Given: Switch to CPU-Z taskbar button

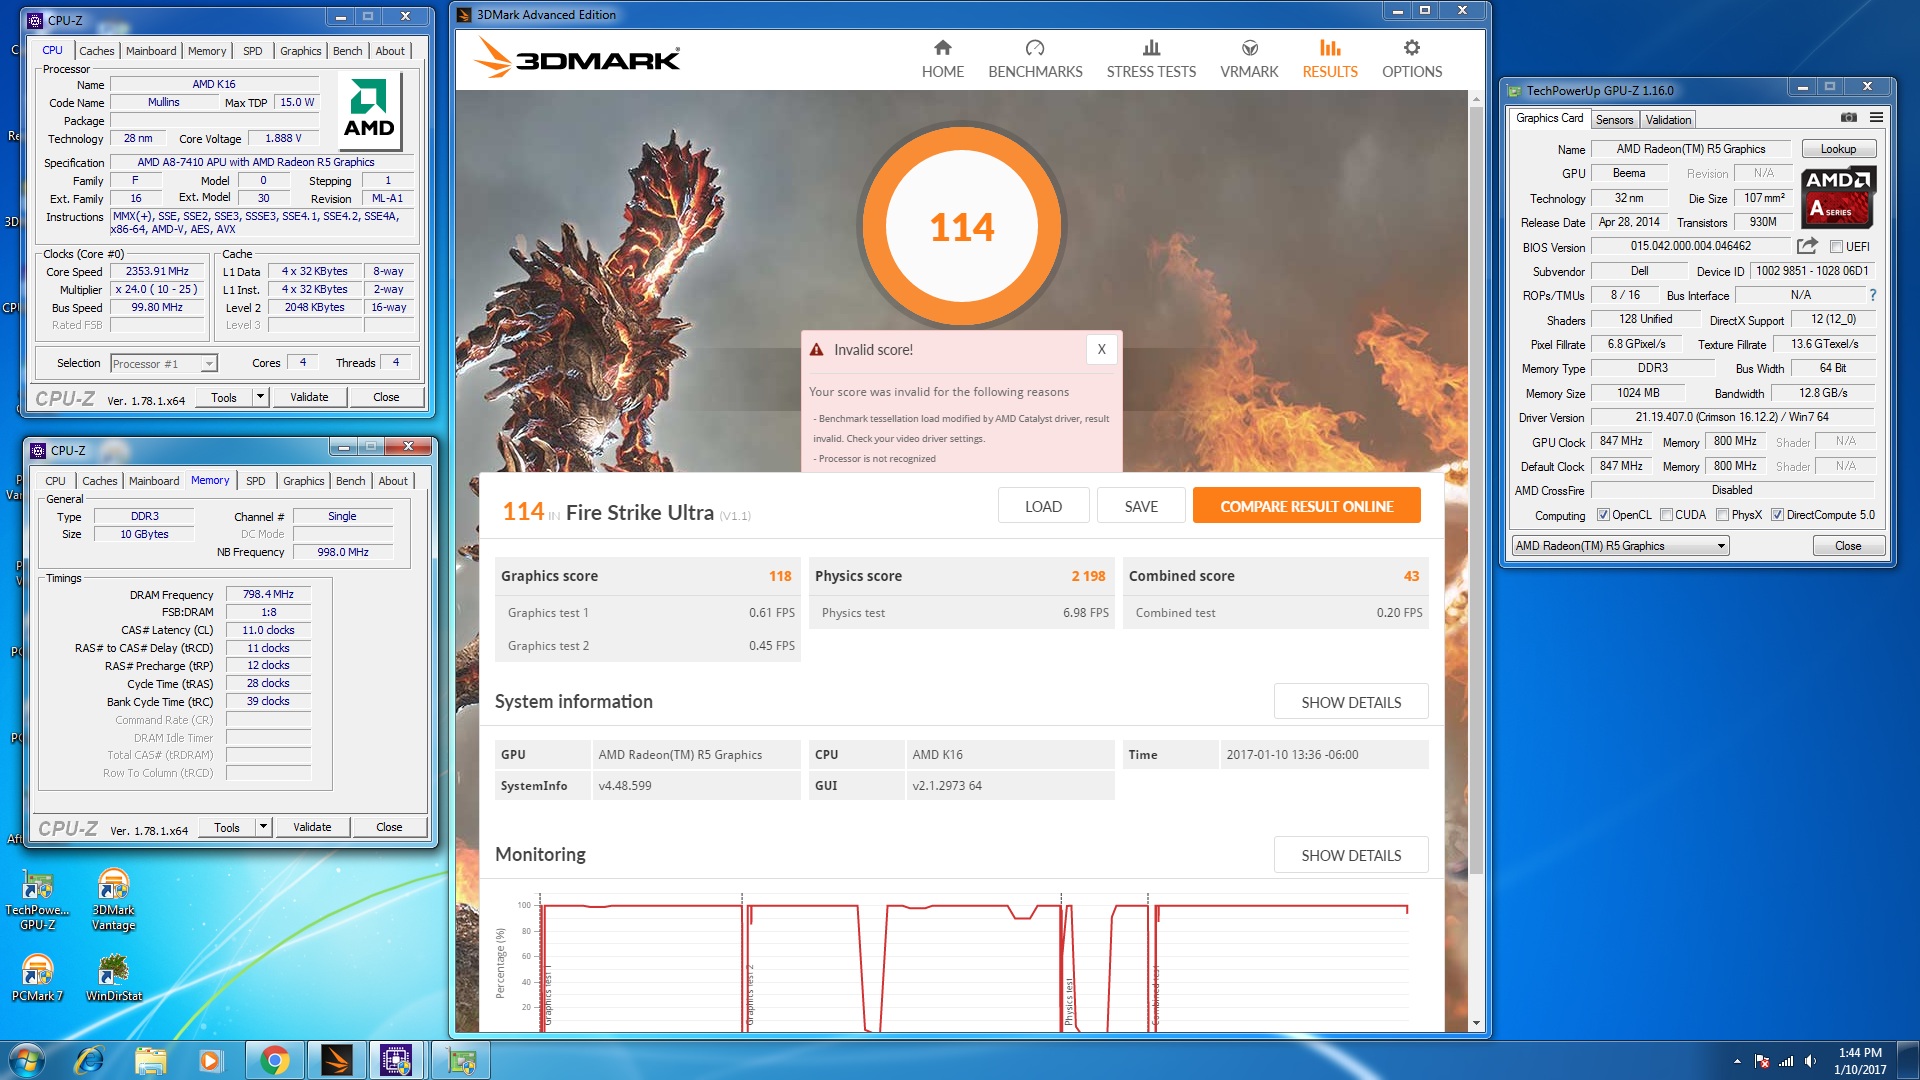Looking at the screenshot, I should coord(396,1060).
